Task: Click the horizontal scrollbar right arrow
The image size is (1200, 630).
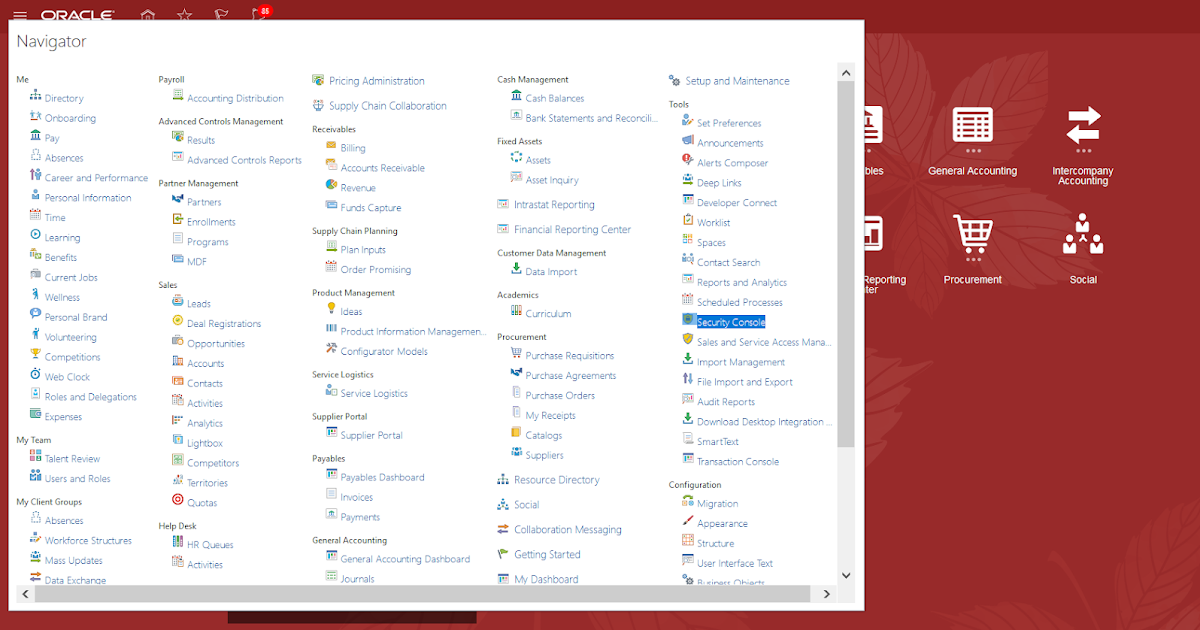Action: pos(826,593)
